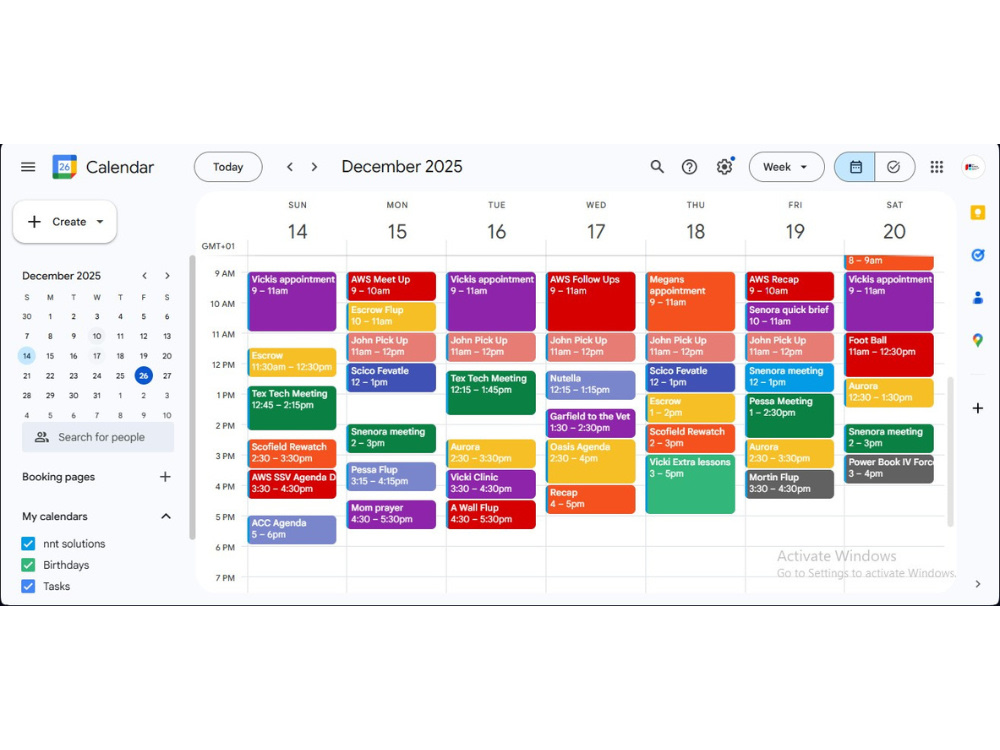
Task: Select Saturday 20 day header
Action: coord(894,231)
